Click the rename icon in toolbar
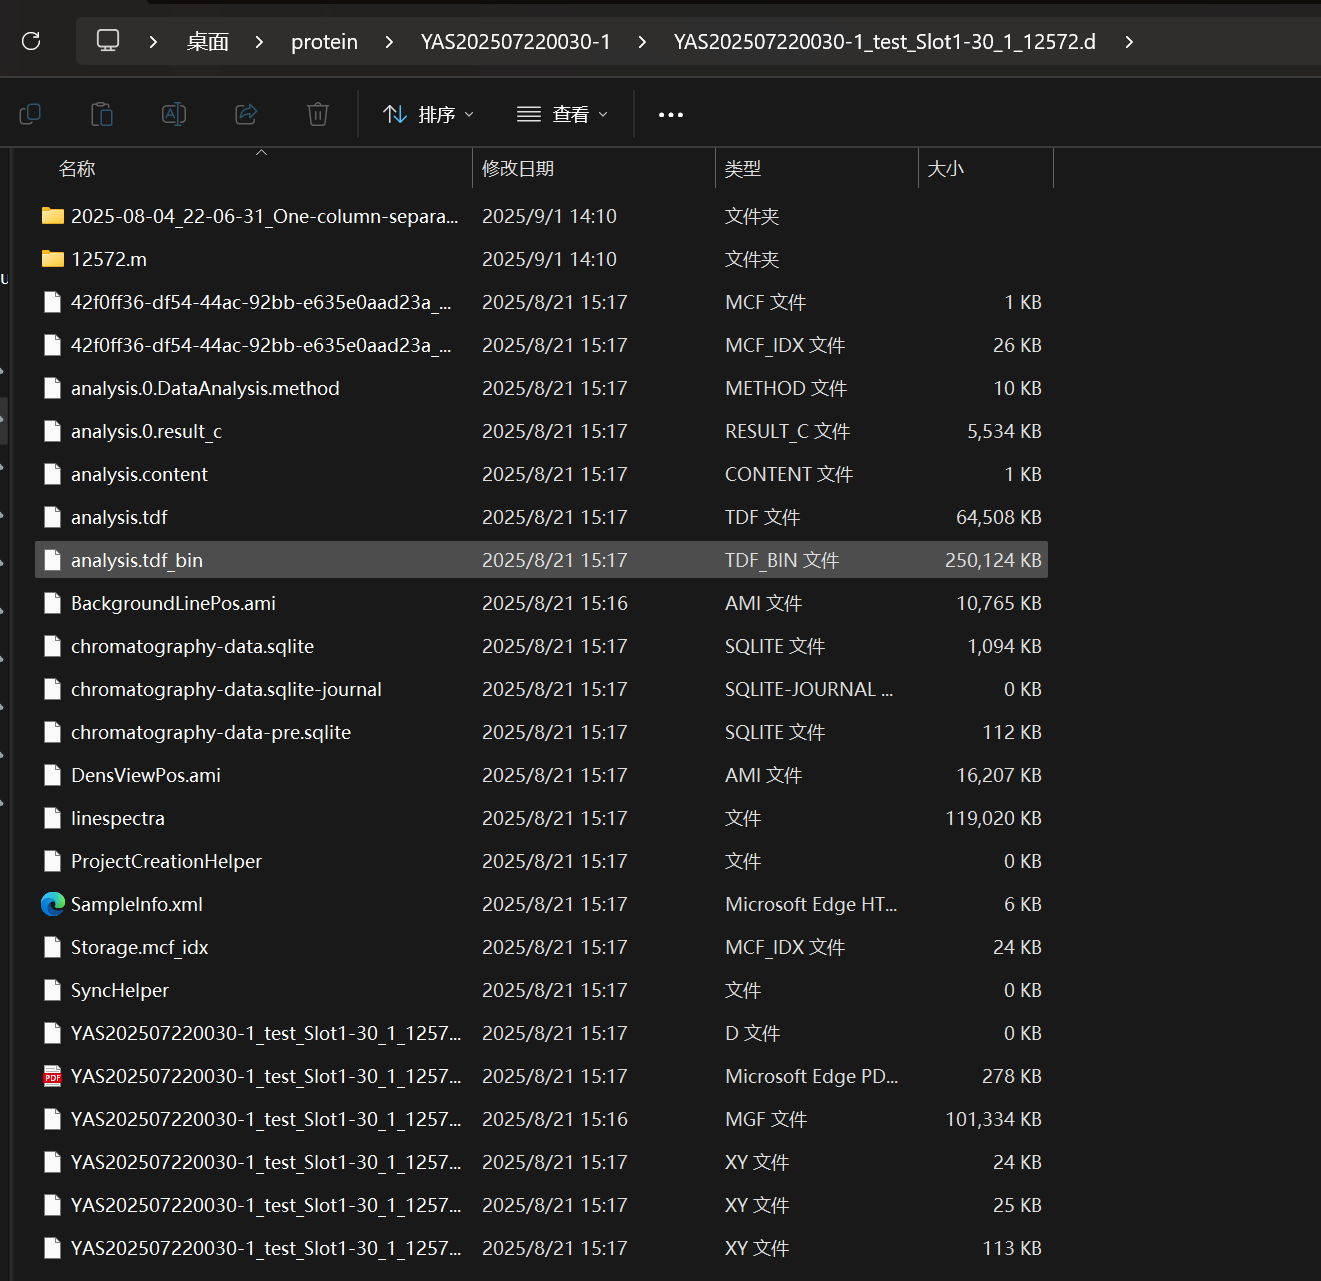Viewport: 1321px width, 1281px height. click(x=174, y=114)
